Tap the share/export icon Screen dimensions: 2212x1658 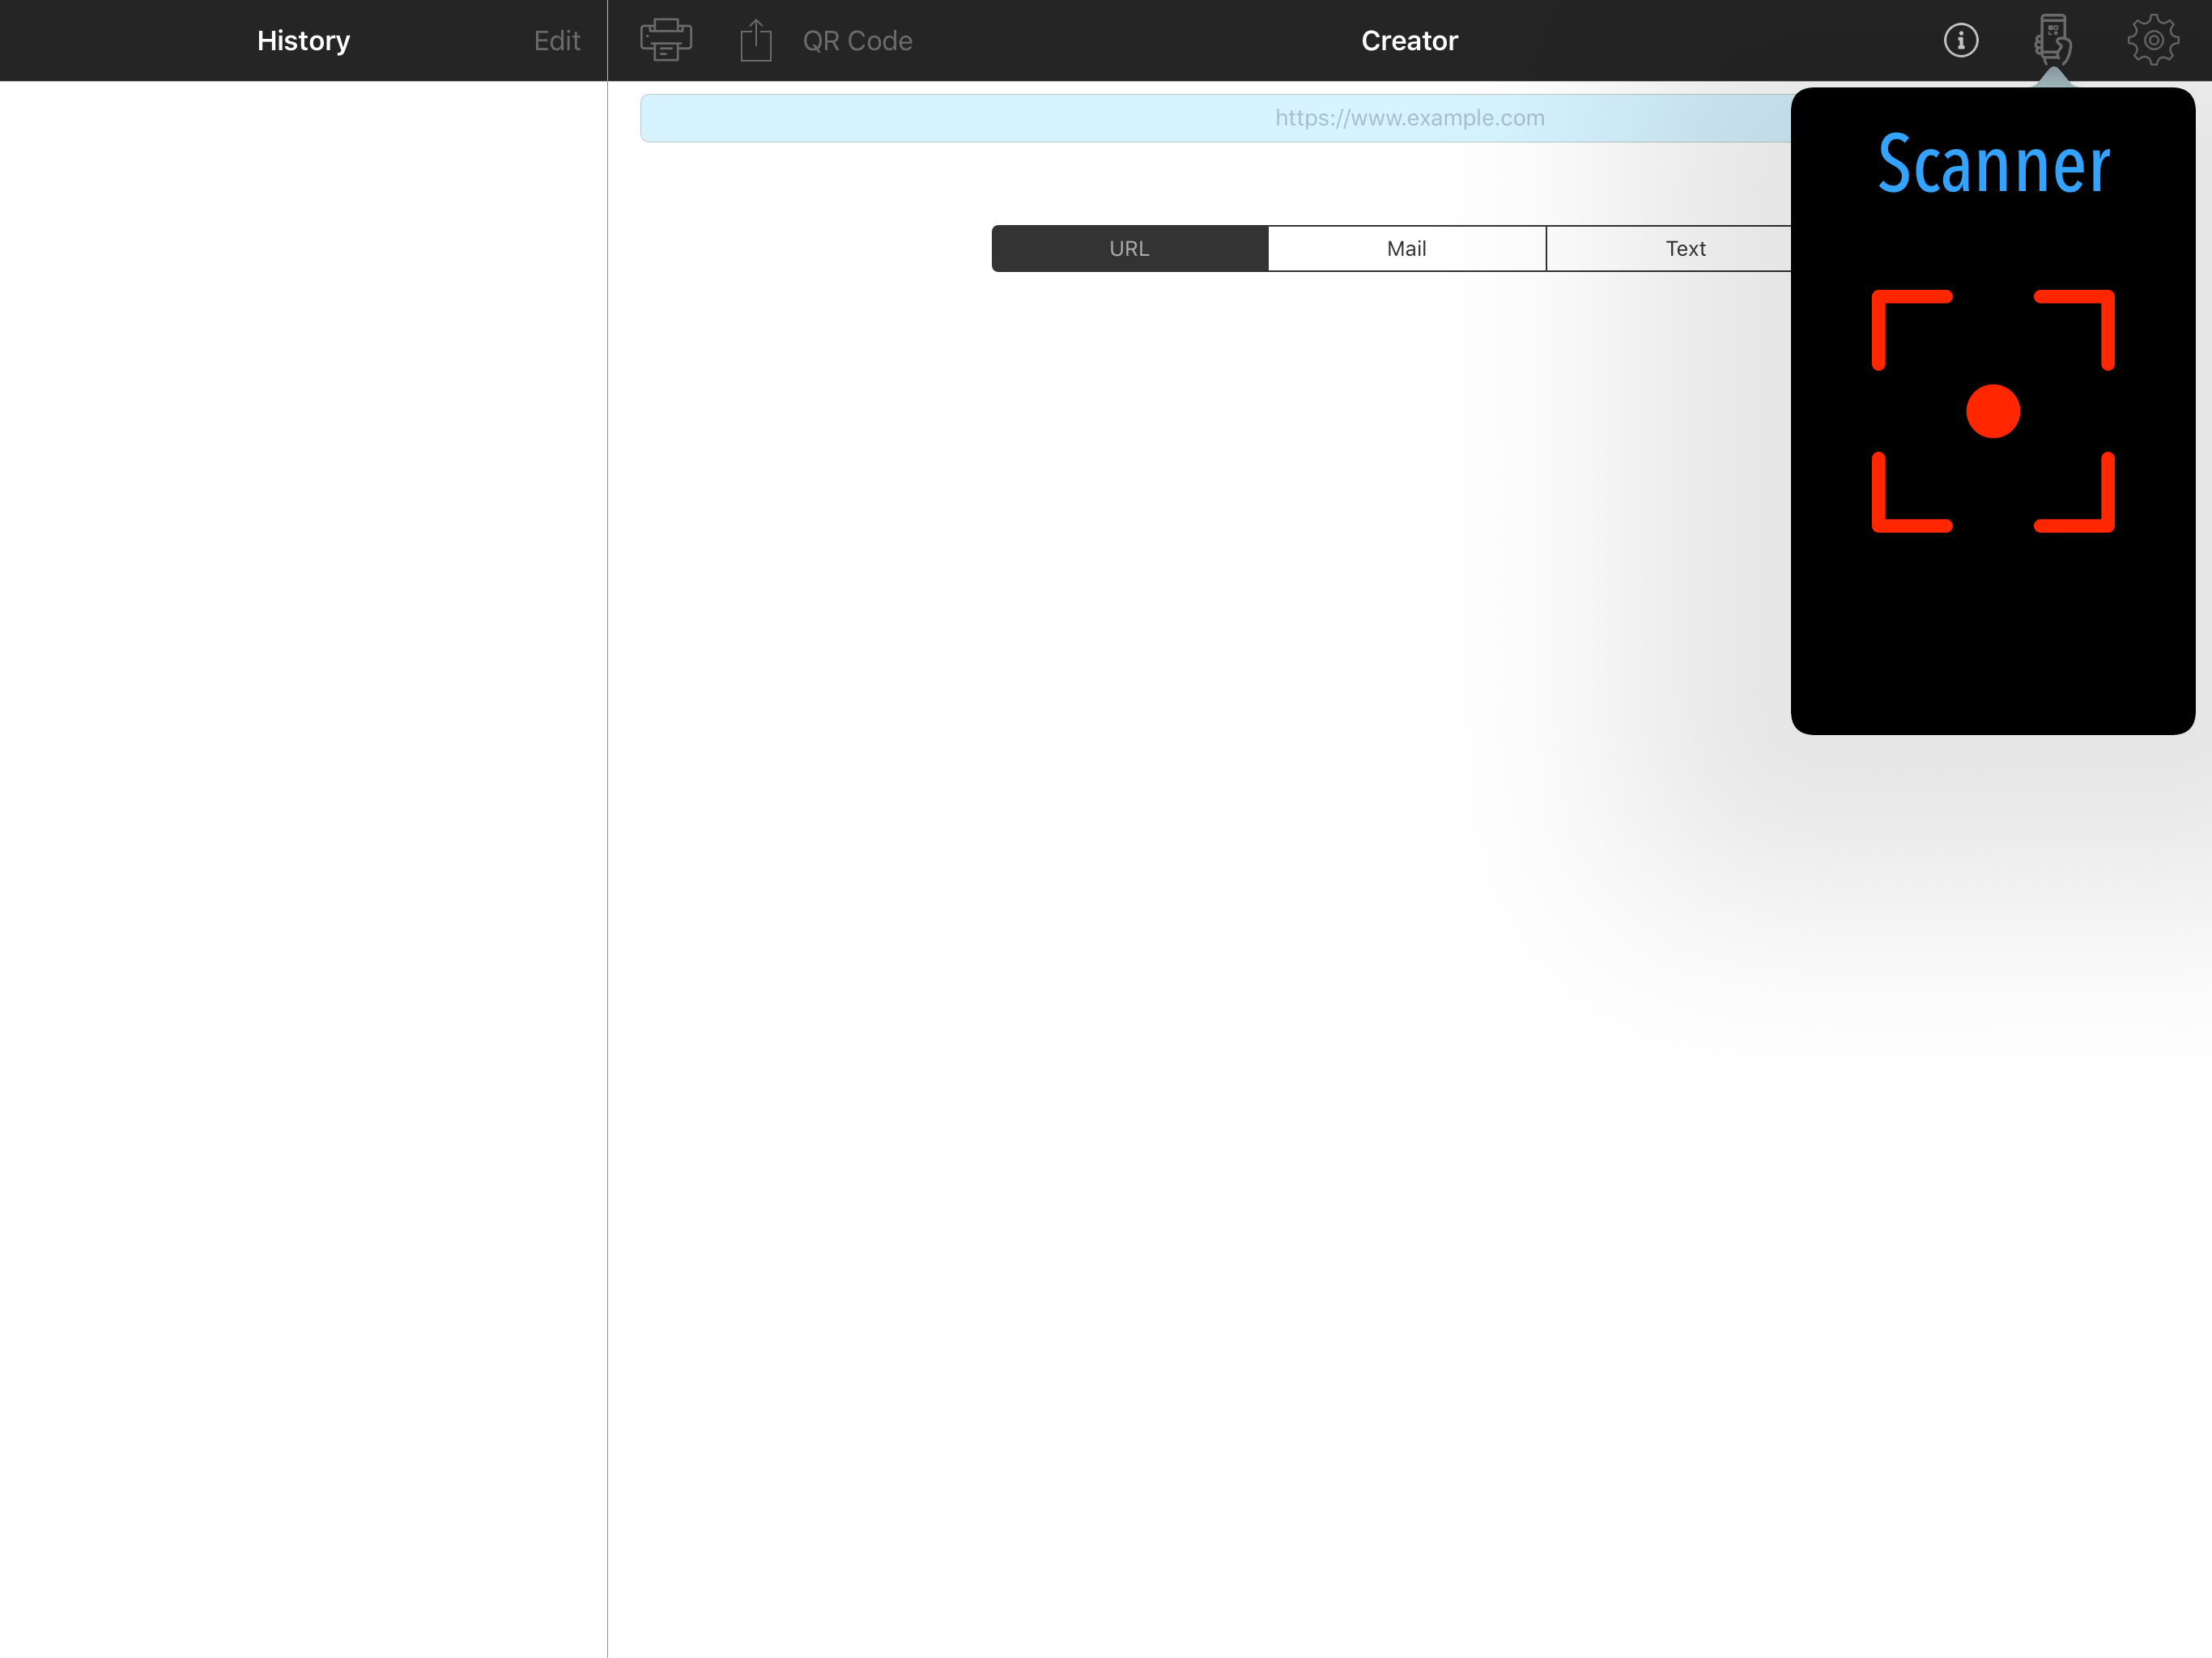click(756, 40)
